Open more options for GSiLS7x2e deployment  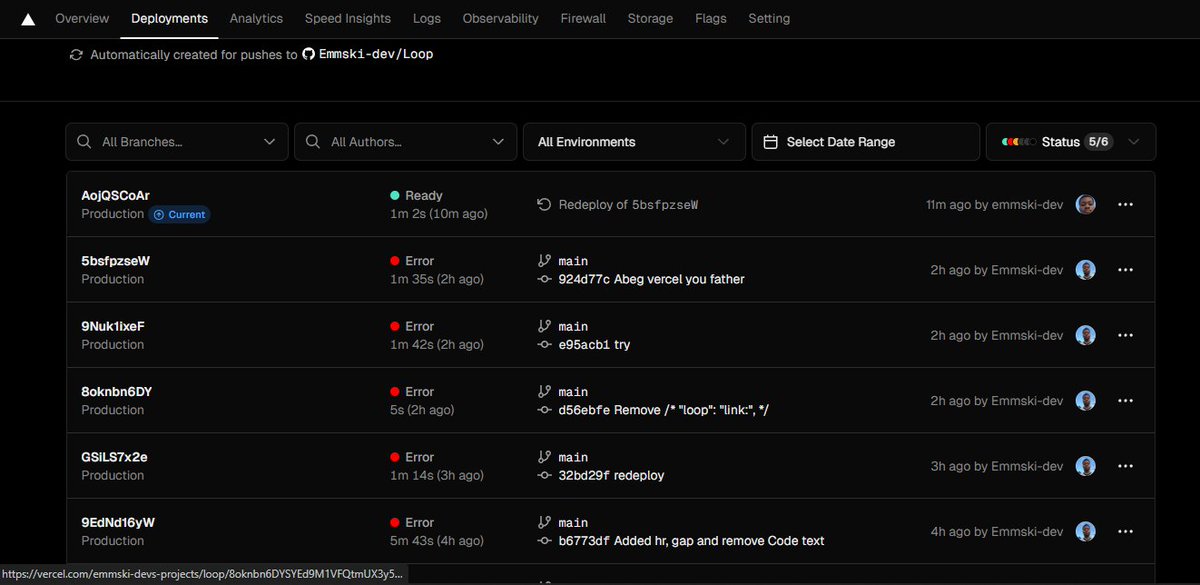point(1125,466)
